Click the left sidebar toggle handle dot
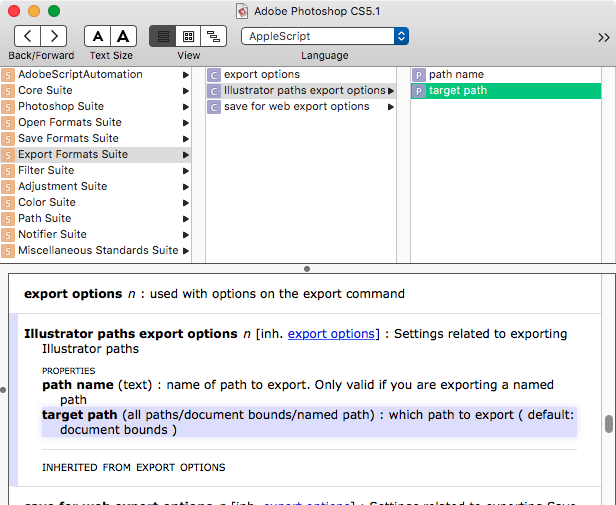The height and width of the screenshot is (505, 616). pyautogui.click(x=3, y=390)
